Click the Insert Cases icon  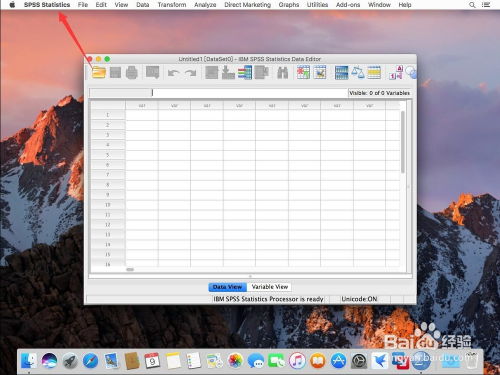tap(303, 72)
